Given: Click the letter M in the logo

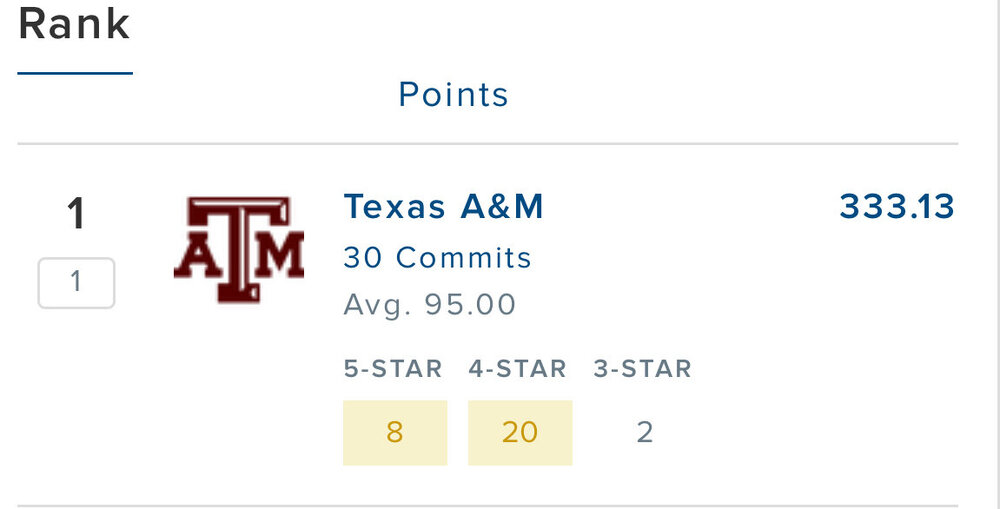Looking at the screenshot, I should click(x=281, y=257).
